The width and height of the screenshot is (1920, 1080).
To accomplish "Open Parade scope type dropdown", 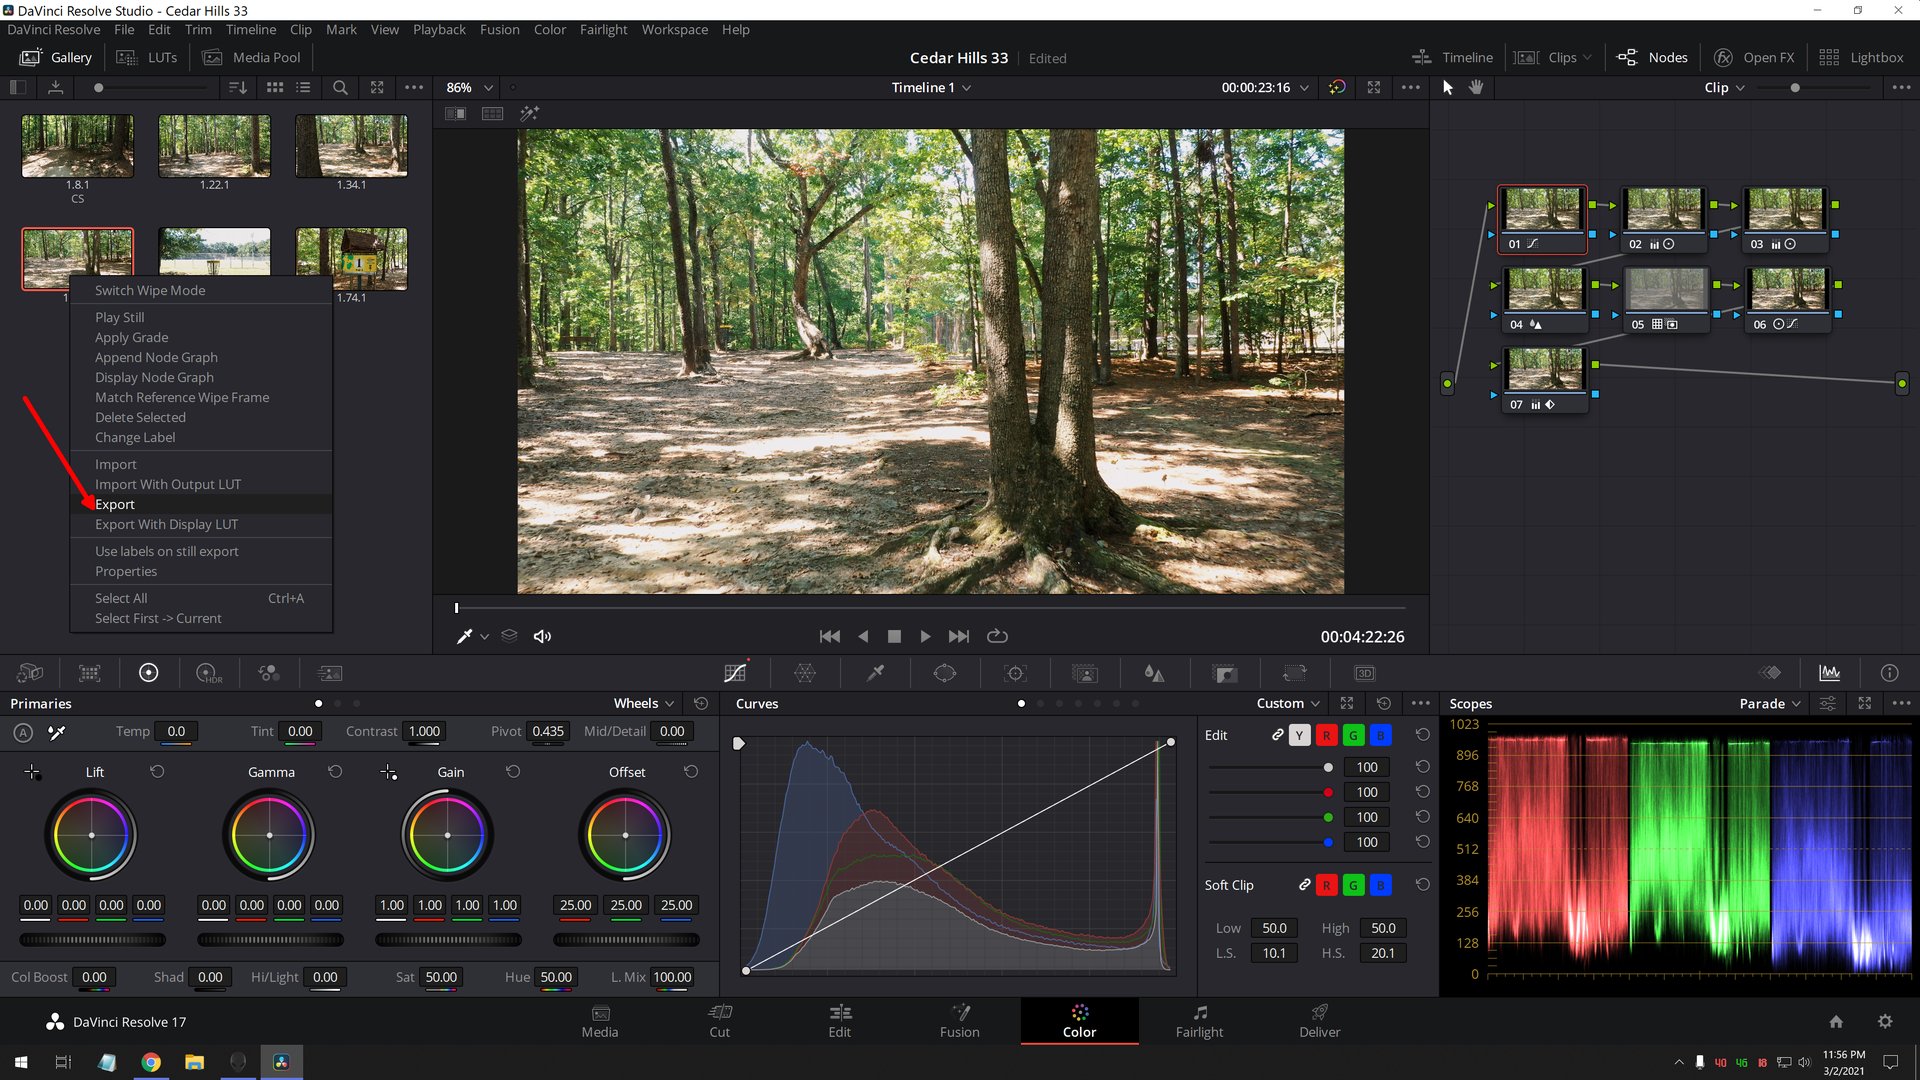I will click(x=1770, y=704).
